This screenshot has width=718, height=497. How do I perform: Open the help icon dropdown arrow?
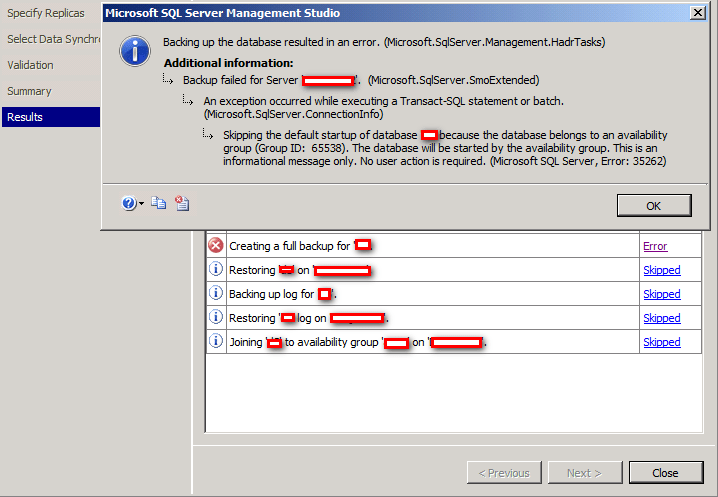pyautogui.click(x=141, y=203)
